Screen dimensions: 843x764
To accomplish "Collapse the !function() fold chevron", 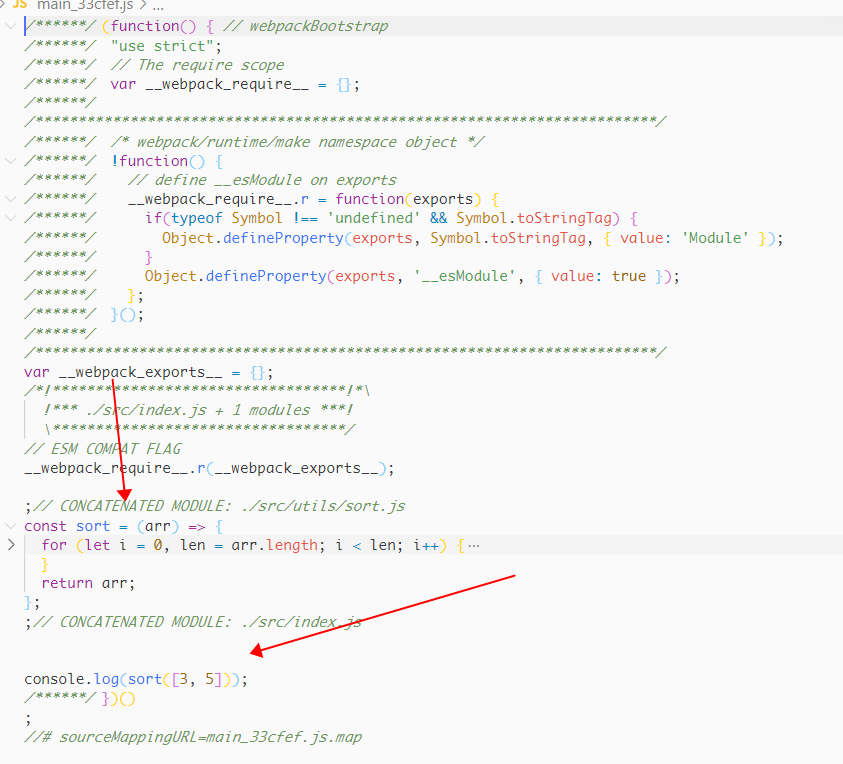I will (x=10, y=161).
